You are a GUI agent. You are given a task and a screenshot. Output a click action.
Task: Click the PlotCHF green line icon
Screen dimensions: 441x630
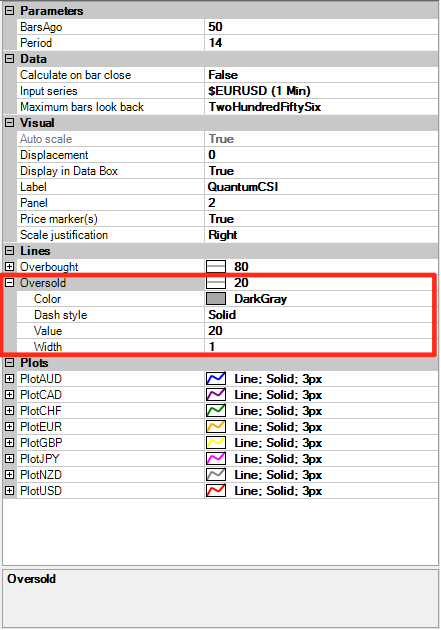pyautogui.click(x=216, y=411)
